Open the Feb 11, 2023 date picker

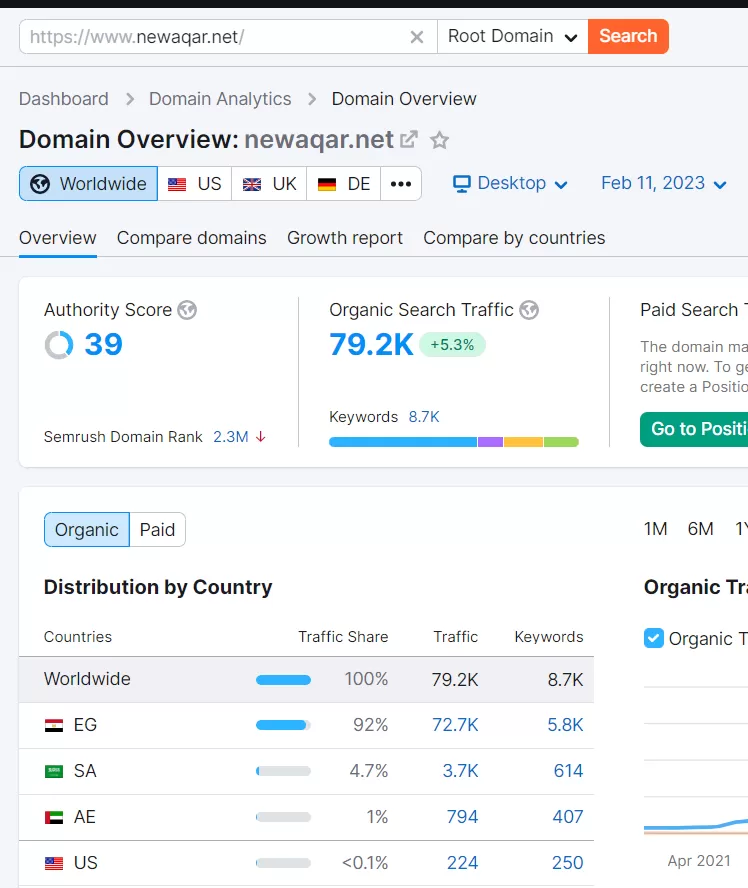pos(664,183)
